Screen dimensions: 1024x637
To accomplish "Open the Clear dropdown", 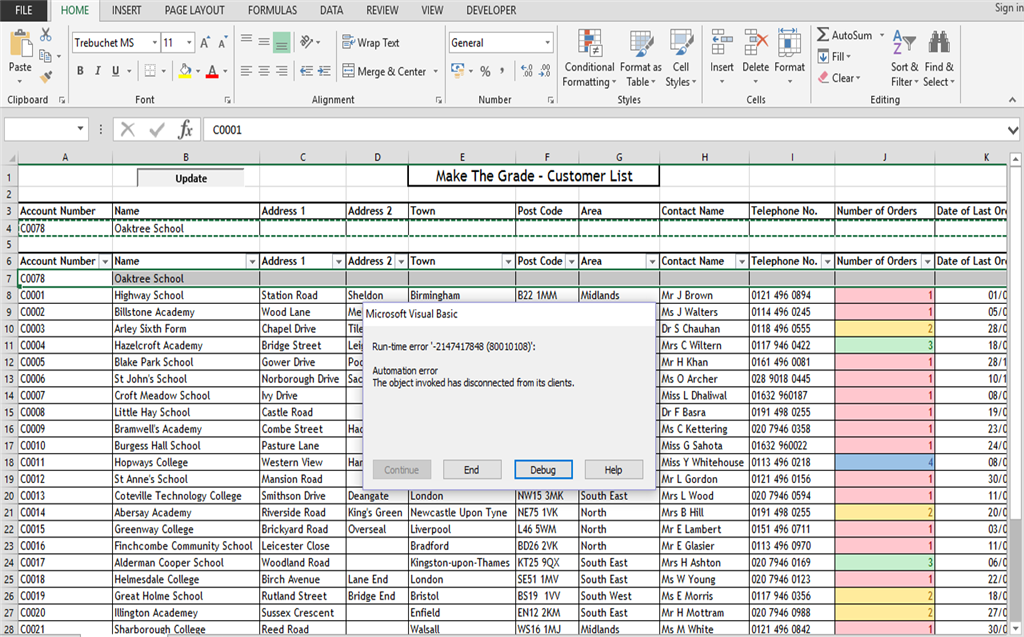I will pyautogui.click(x=839, y=78).
